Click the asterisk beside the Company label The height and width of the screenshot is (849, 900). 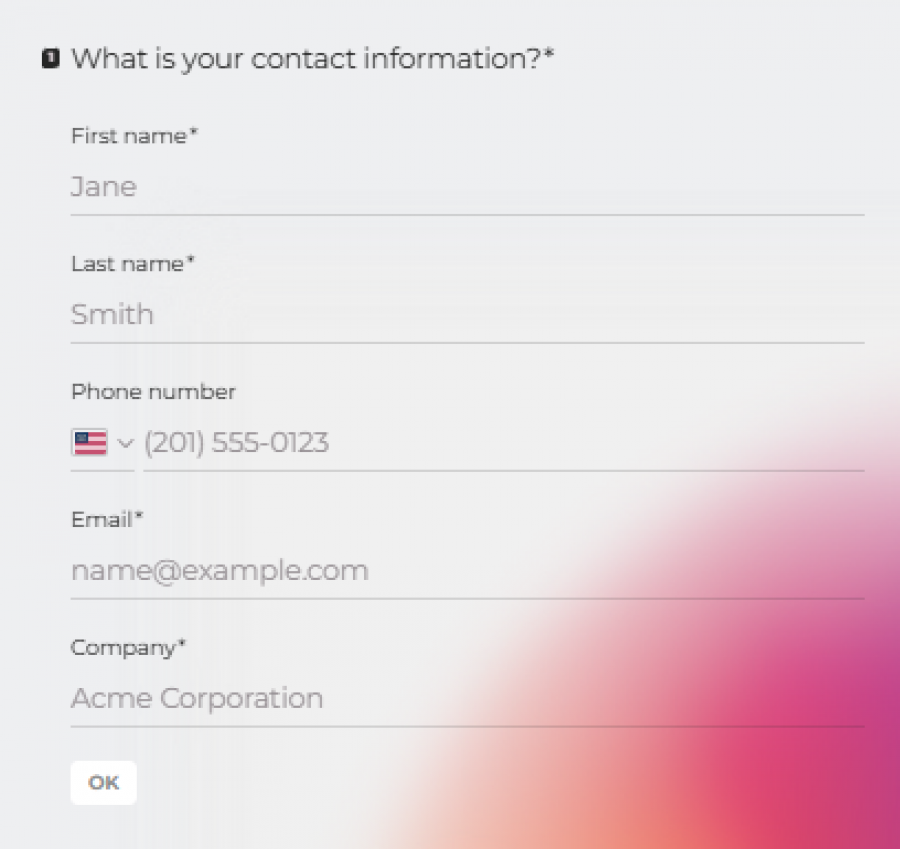click(x=182, y=645)
